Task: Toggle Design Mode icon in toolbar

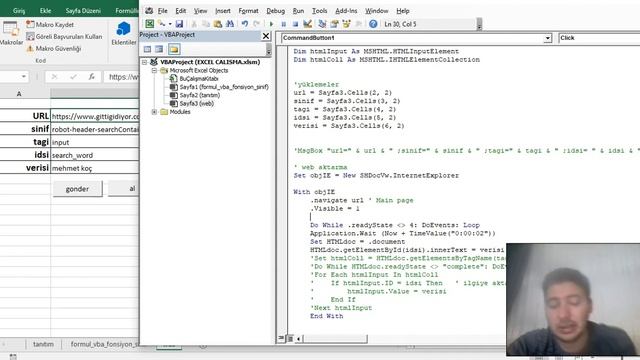Action: (x=307, y=24)
